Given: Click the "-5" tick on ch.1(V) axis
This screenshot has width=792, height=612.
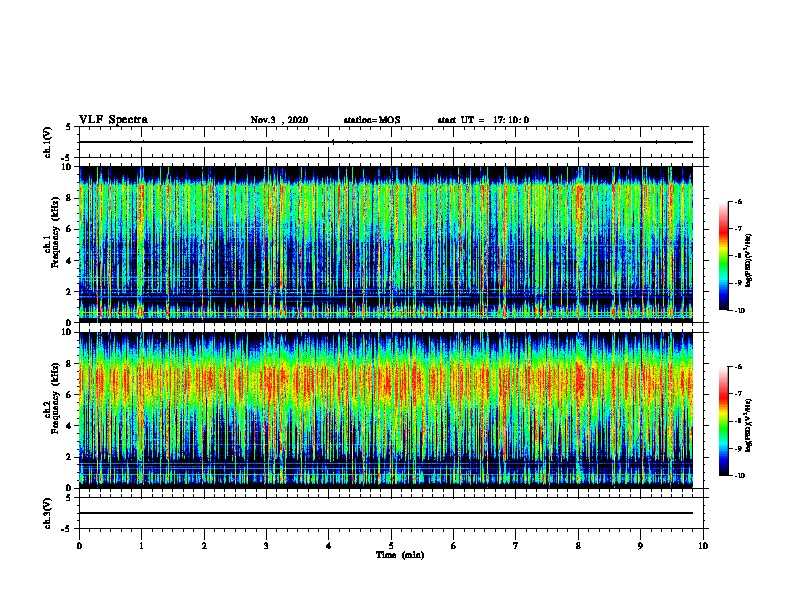Looking at the screenshot, I should (x=67, y=158).
